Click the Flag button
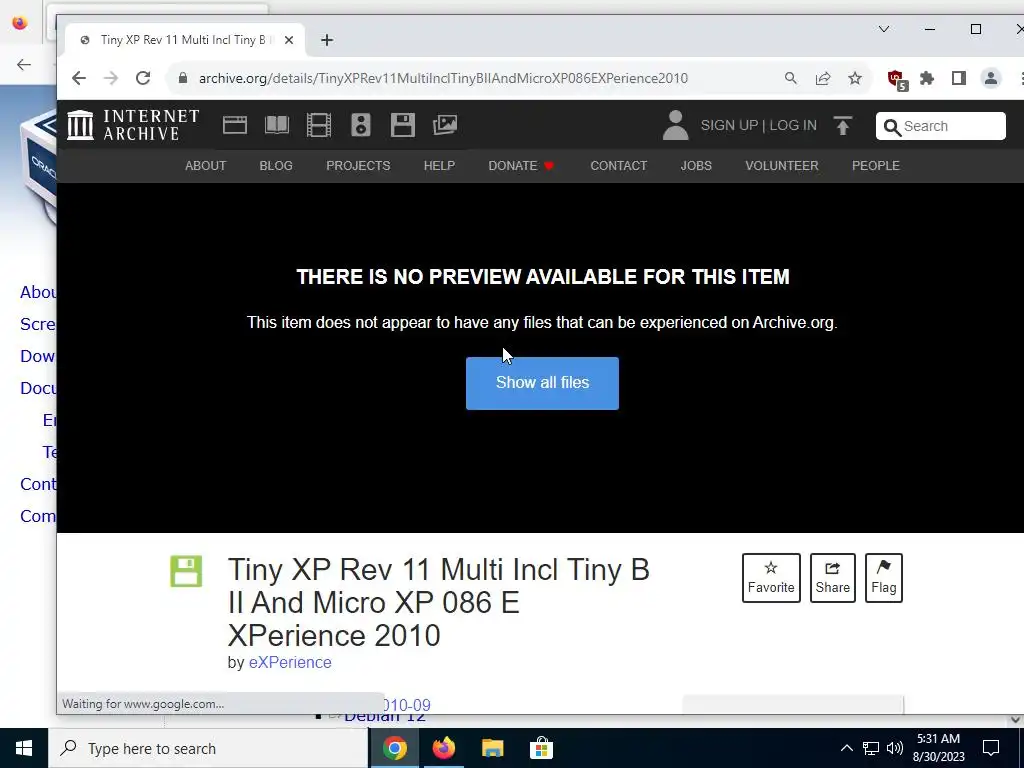Image resolution: width=1024 pixels, height=768 pixels. tap(884, 578)
